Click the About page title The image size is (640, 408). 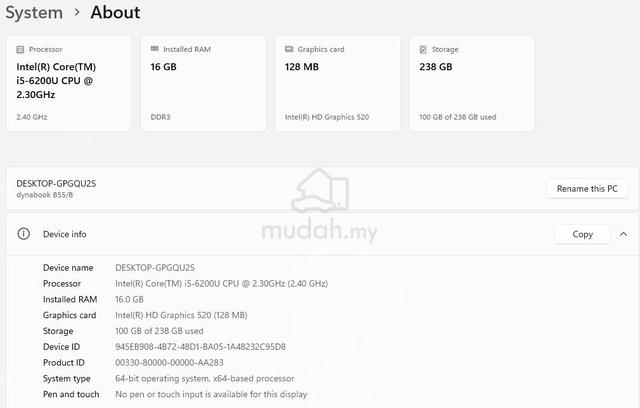pyautogui.click(x=115, y=12)
